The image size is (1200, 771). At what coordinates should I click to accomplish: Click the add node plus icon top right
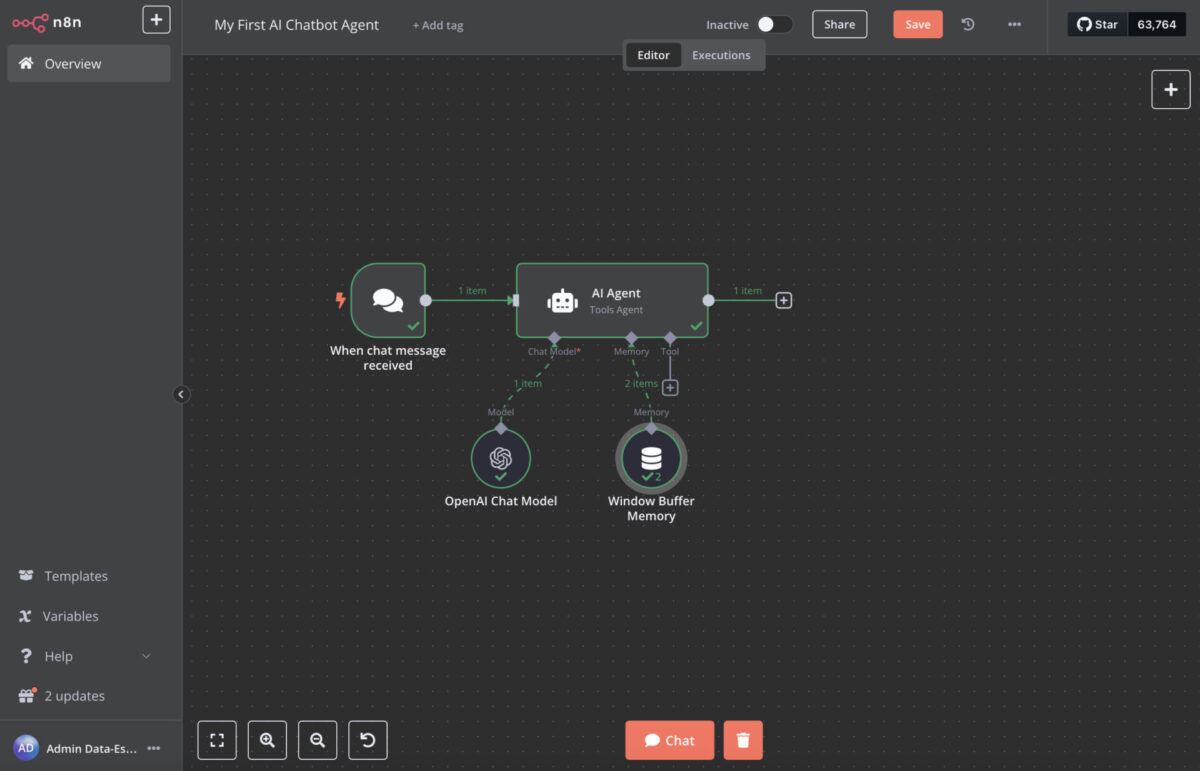tap(1170, 89)
